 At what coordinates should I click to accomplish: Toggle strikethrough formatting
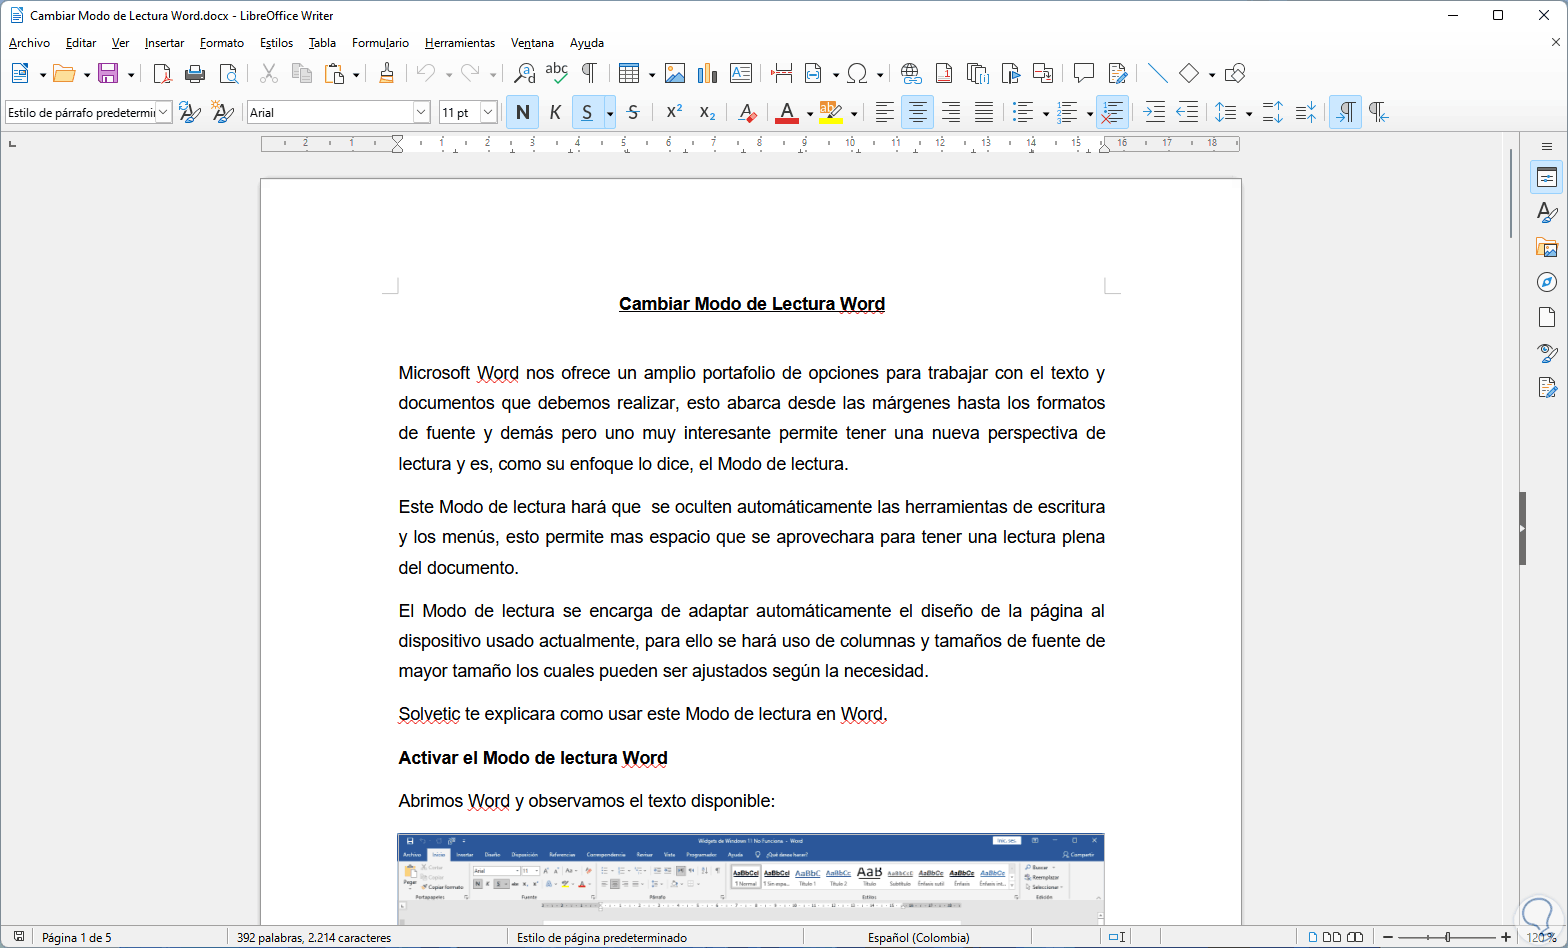tap(633, 113)
